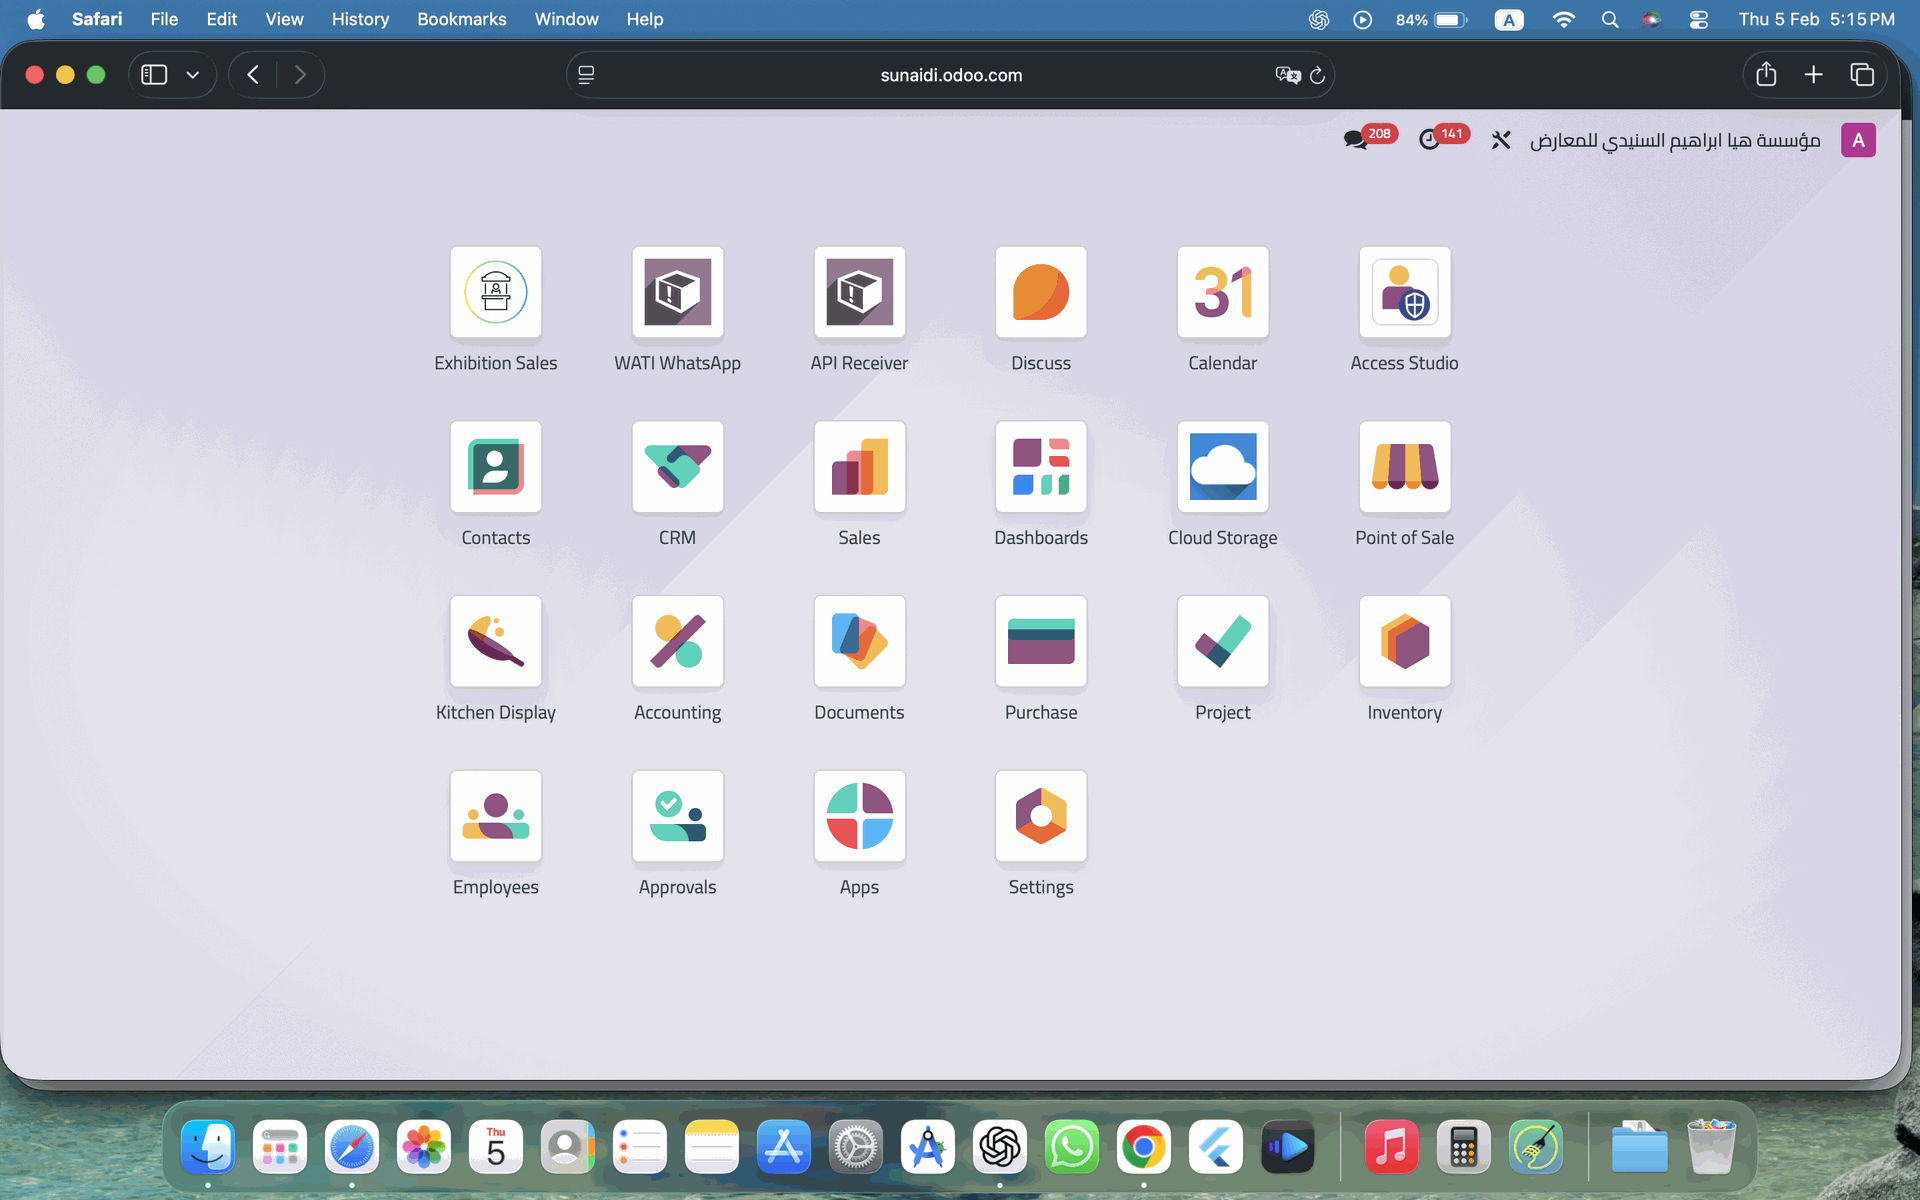1920x1200 pixels.
Task: Open the user avatar menu
Action: [x=1858, y=140]
